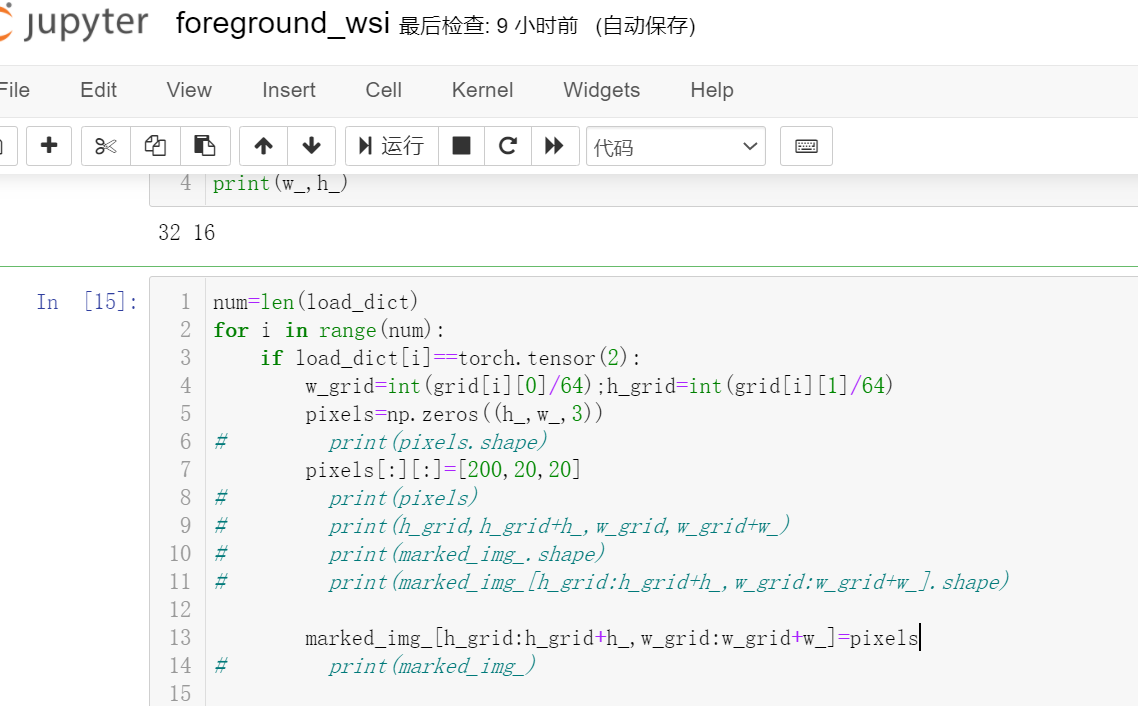Image resolution: width=1138 pixels, height=706 pixels.
Task: Move the selected cell down
Action: click(311, 145)
